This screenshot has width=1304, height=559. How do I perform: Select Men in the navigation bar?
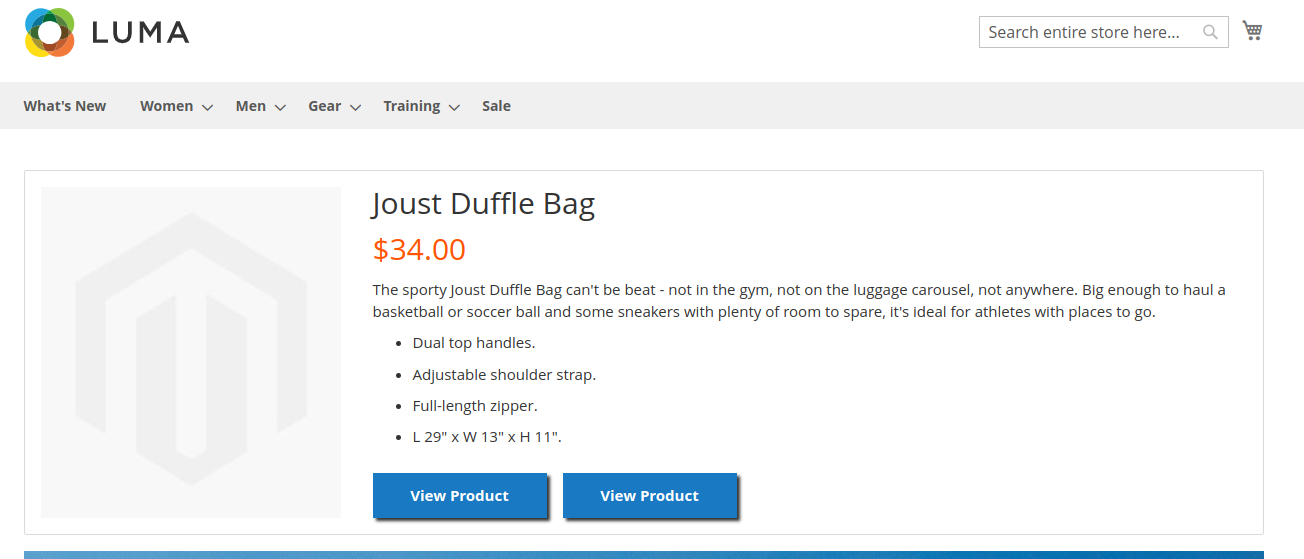click(x=251, y=106)
